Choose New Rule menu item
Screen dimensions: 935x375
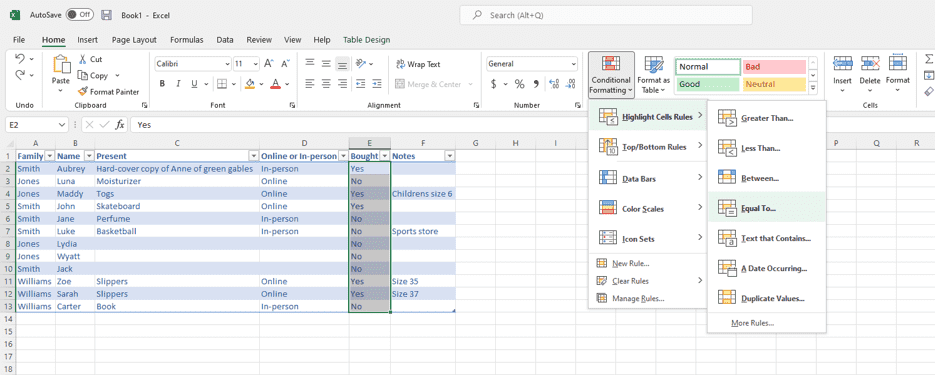coord(648,263)
